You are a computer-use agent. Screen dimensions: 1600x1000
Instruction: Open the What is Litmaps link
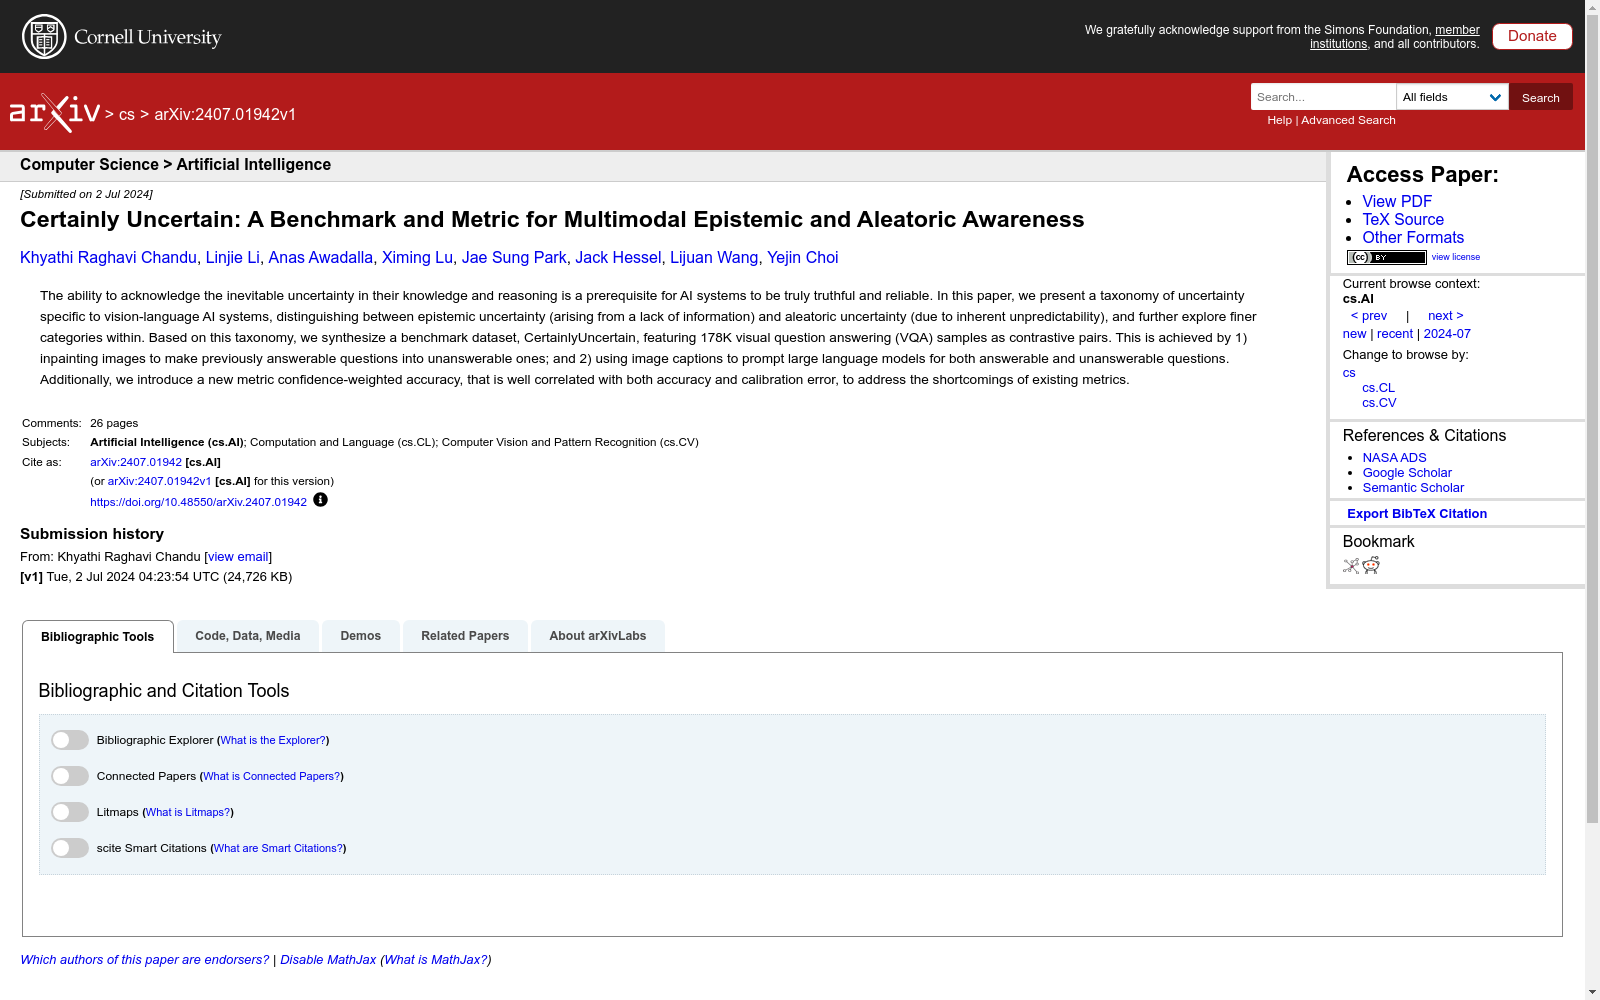pos(188,812)
